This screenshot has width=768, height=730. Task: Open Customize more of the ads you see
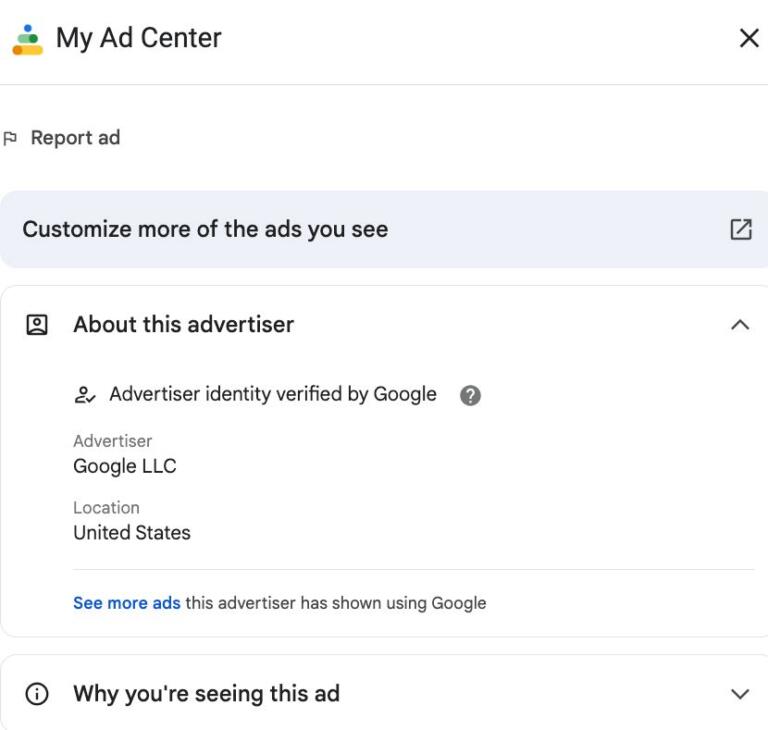click(x=384, y=229)
